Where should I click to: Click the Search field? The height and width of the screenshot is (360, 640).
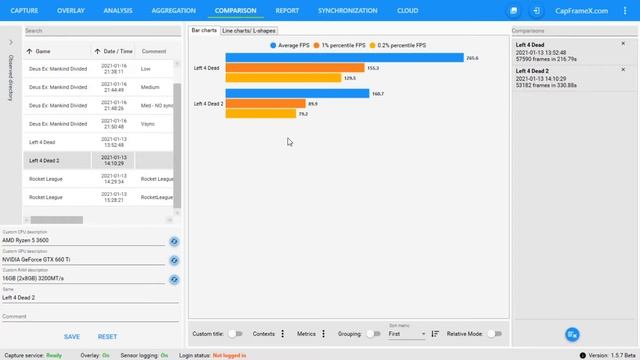(x=102, y=31)
